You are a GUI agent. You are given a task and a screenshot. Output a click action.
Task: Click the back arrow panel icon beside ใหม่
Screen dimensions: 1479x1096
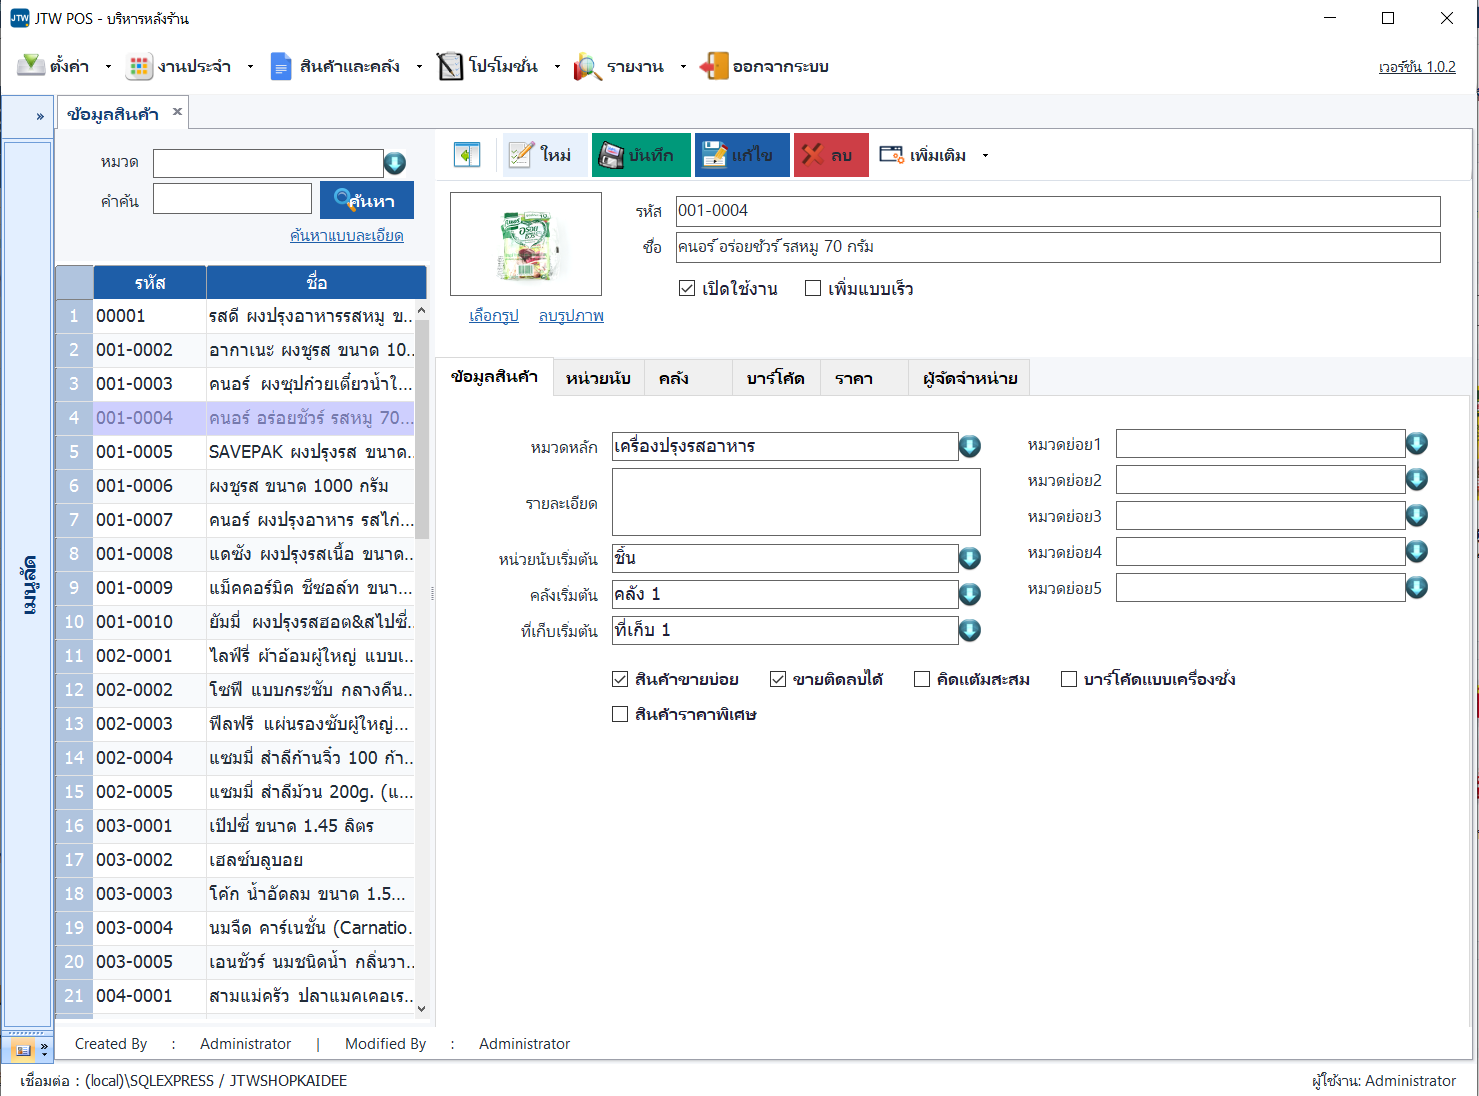(x=467, y=155)
